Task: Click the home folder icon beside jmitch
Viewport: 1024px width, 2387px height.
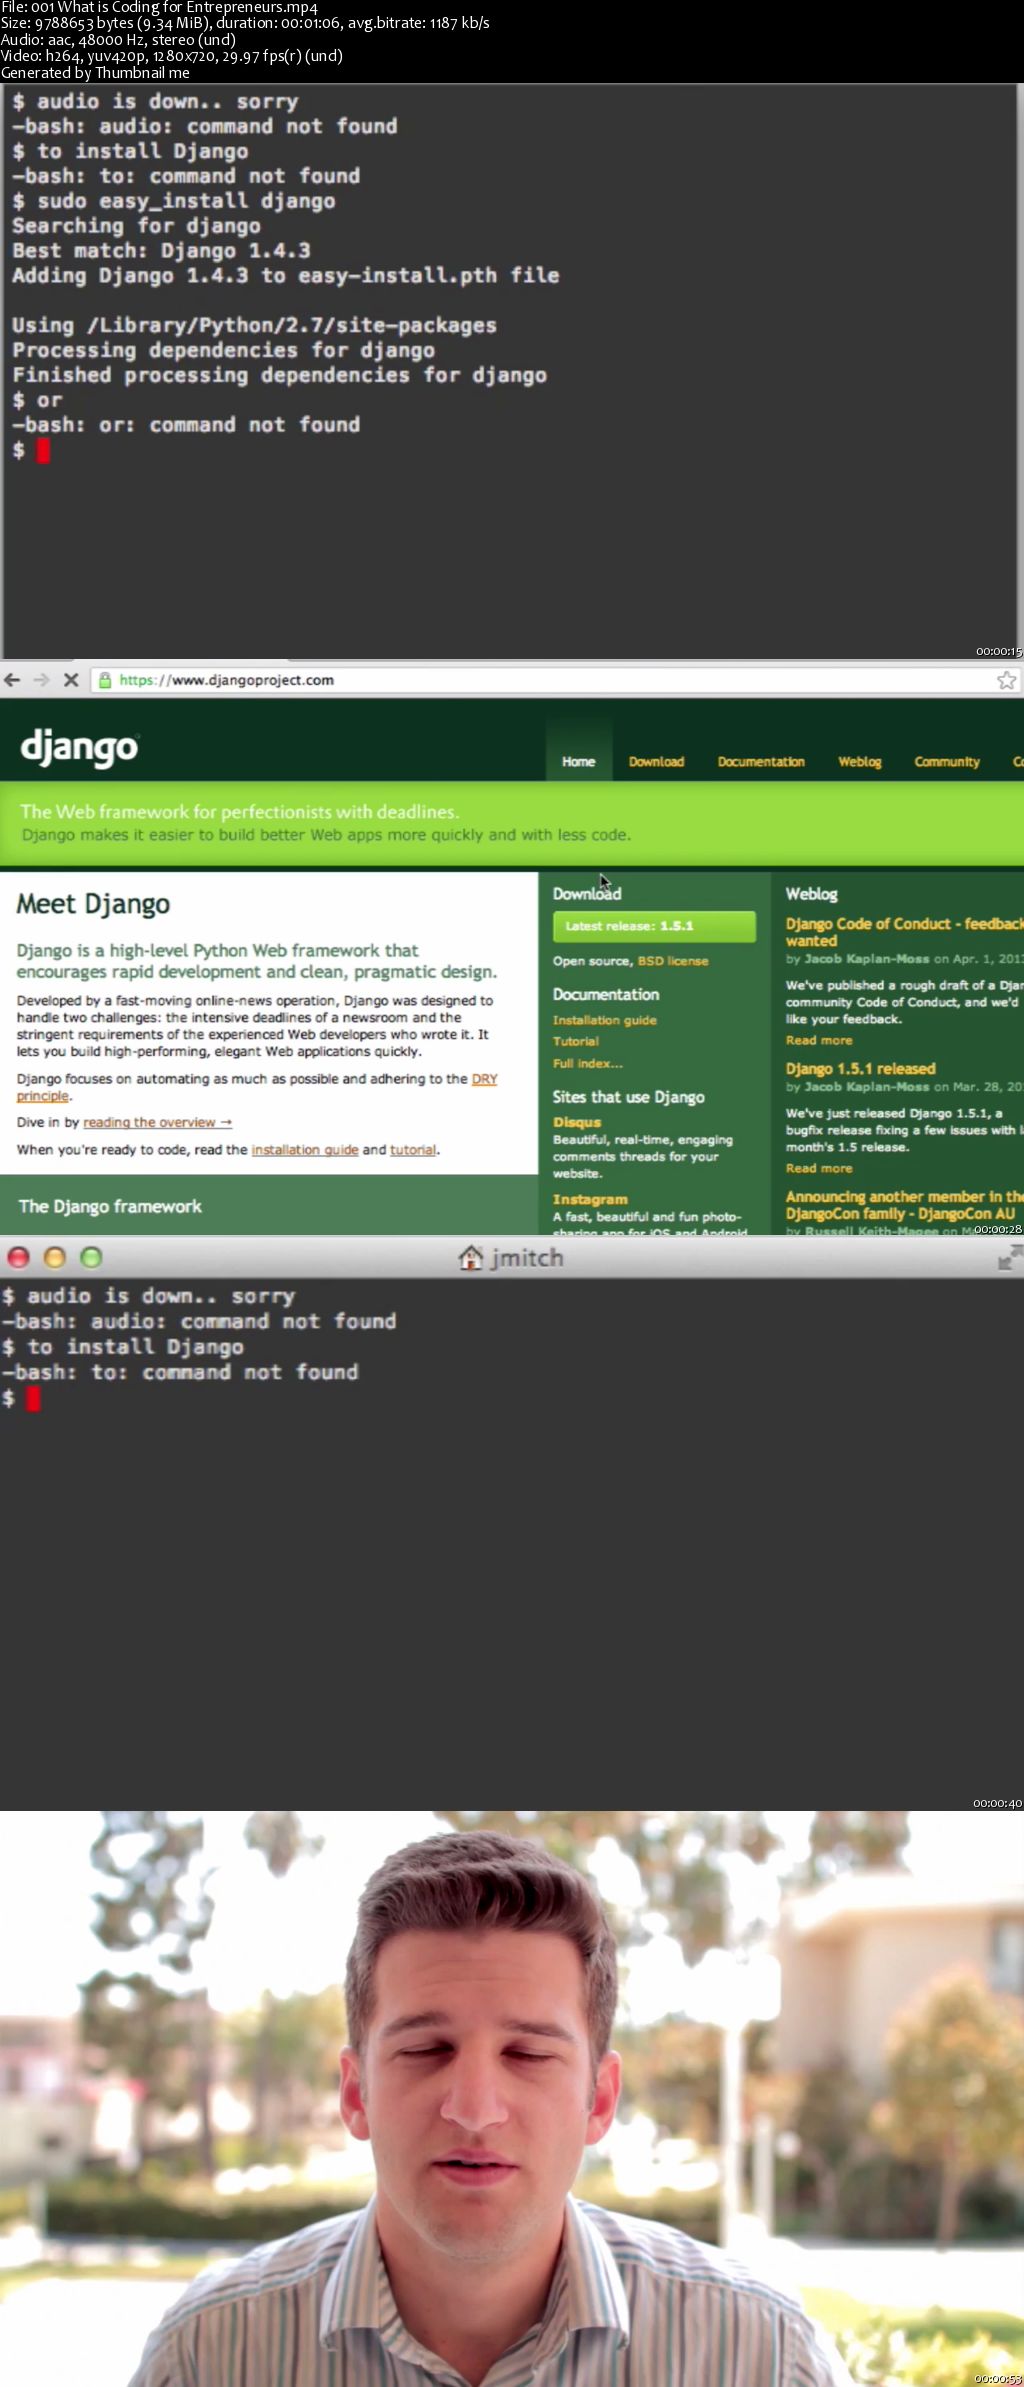Action: coord(470,1257)
